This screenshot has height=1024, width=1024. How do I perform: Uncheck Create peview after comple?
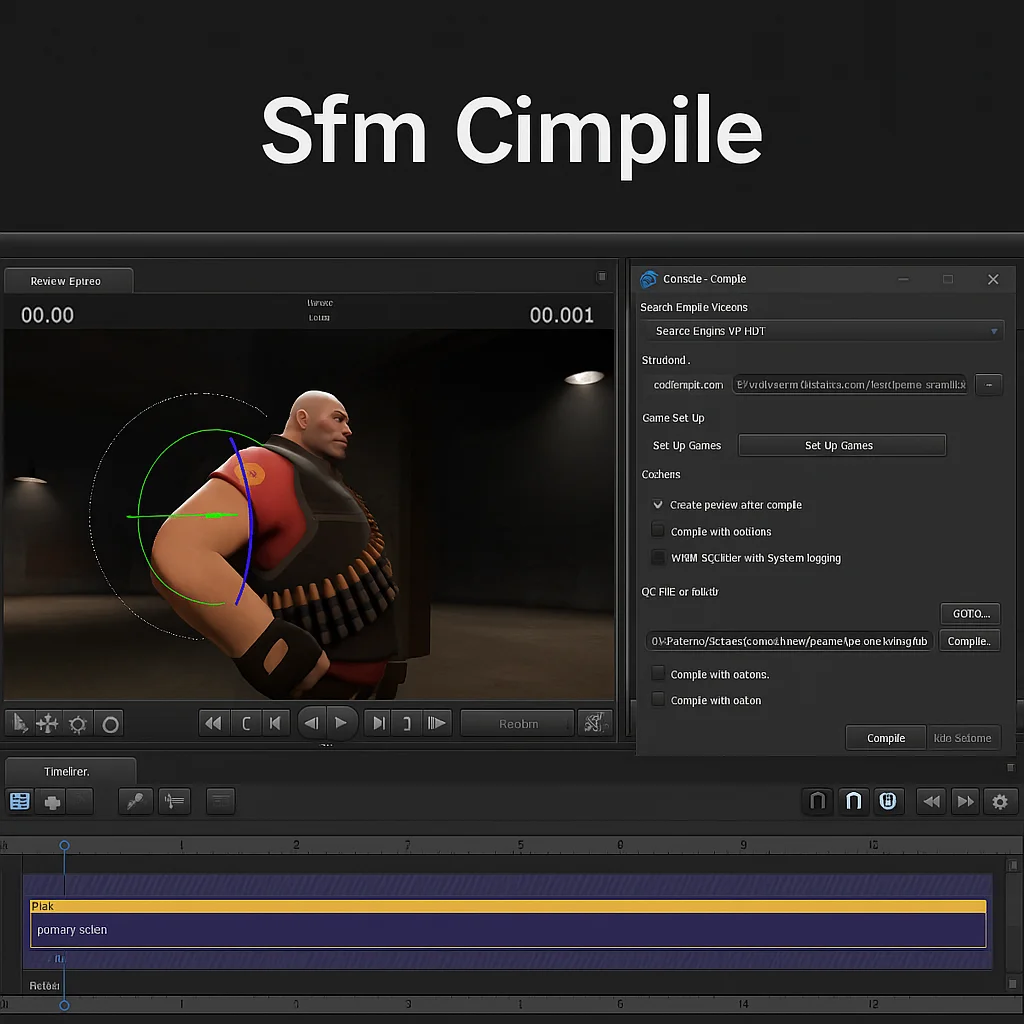(x=658, y=504)
